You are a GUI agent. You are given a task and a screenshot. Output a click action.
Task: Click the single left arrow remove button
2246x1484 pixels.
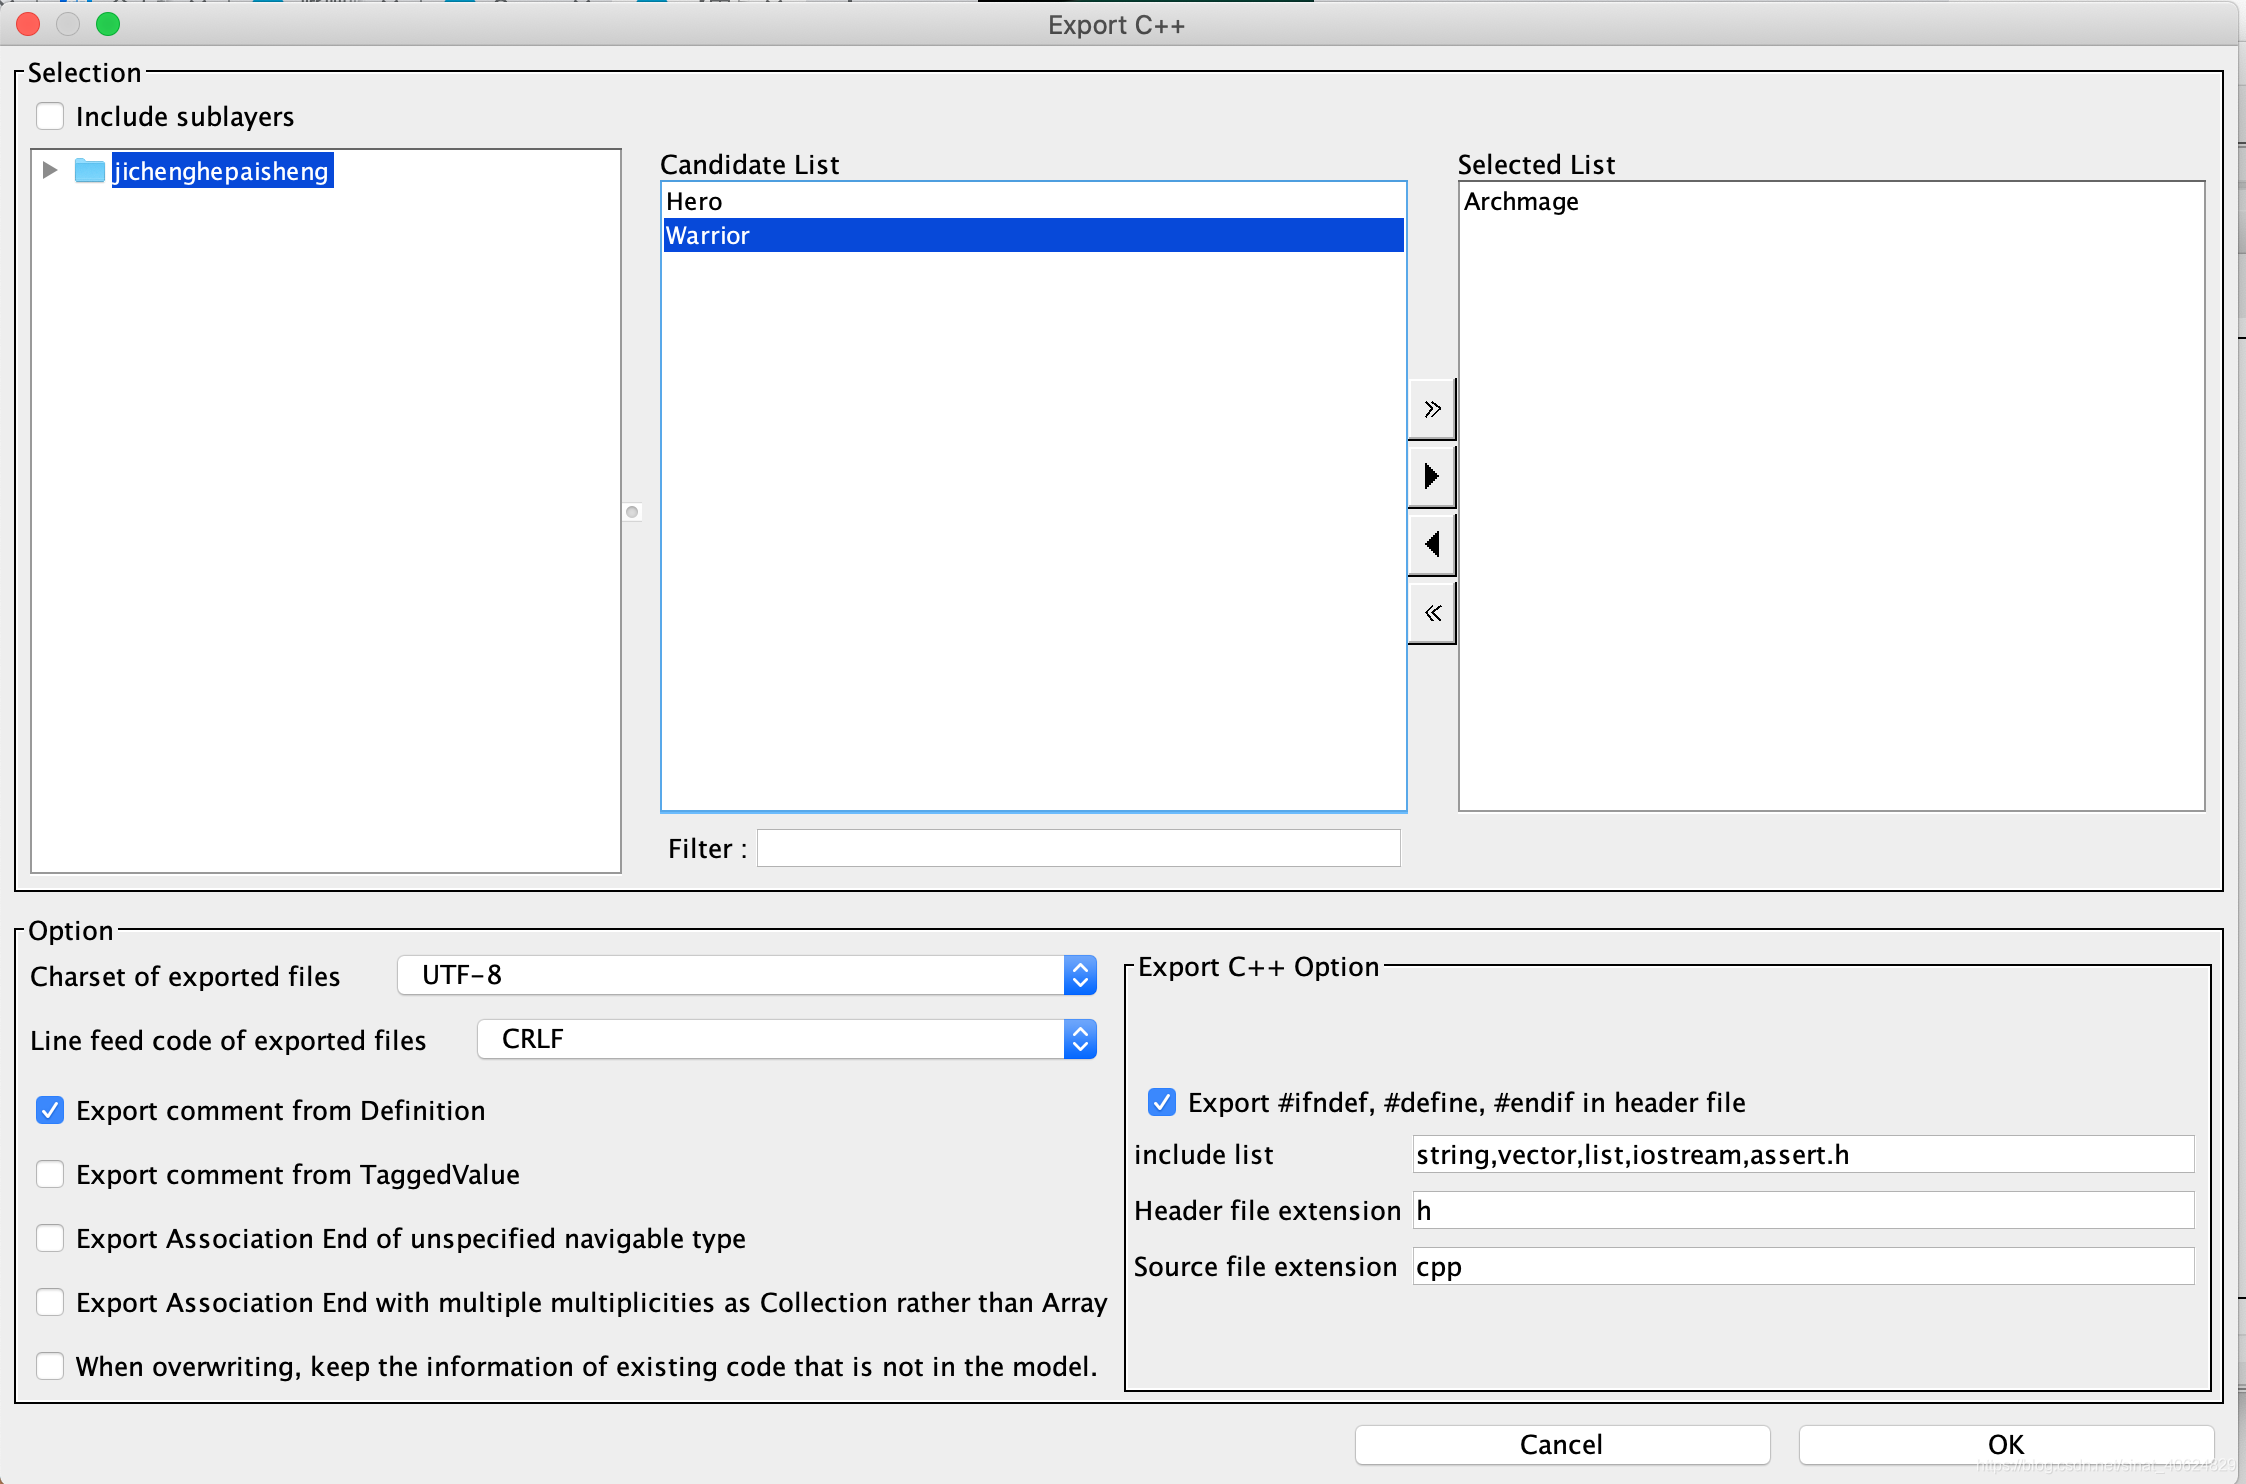pyautogui.click(x=1432, y=545)
